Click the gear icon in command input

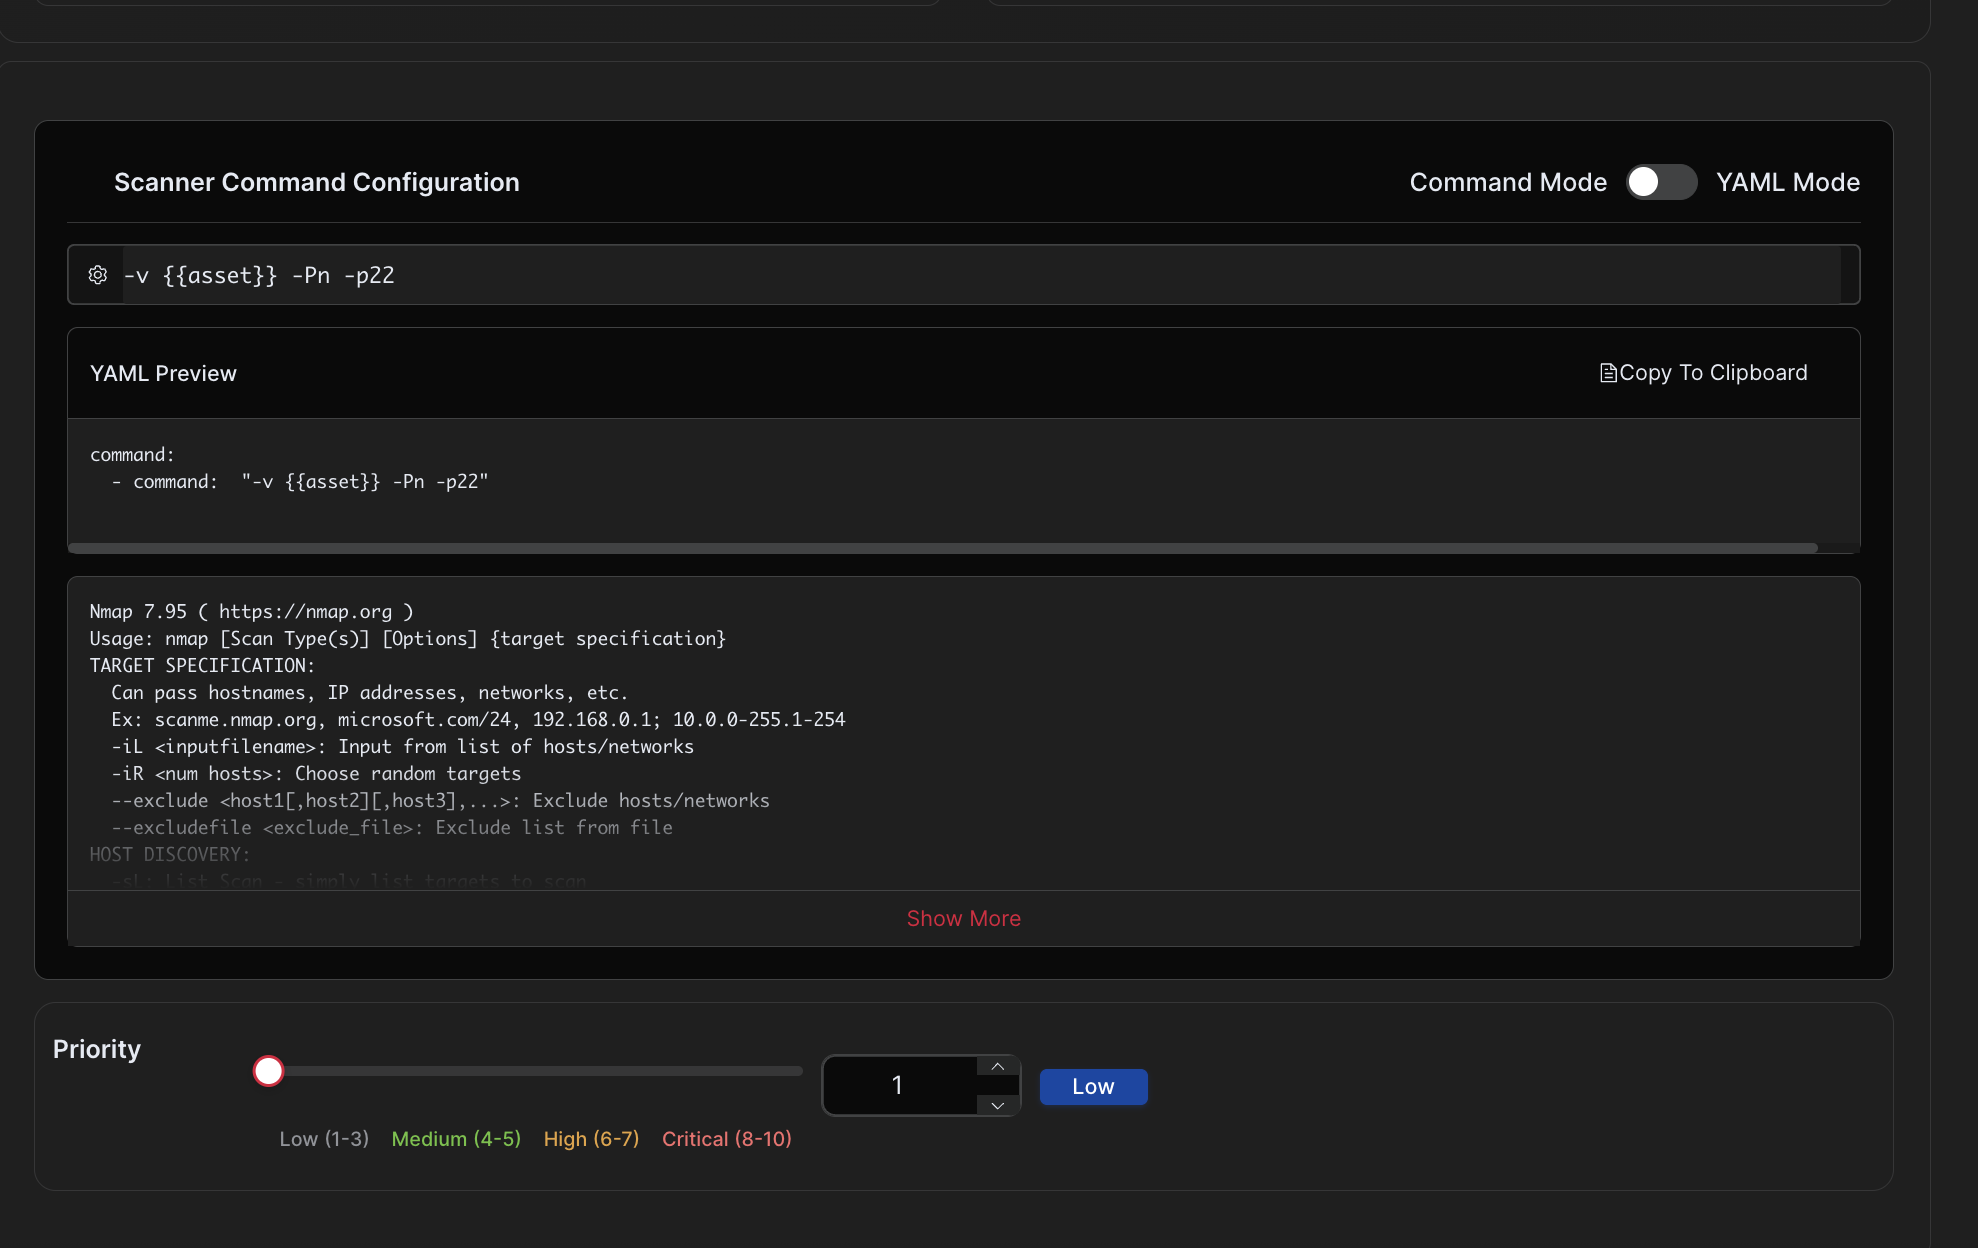(98, 275)
